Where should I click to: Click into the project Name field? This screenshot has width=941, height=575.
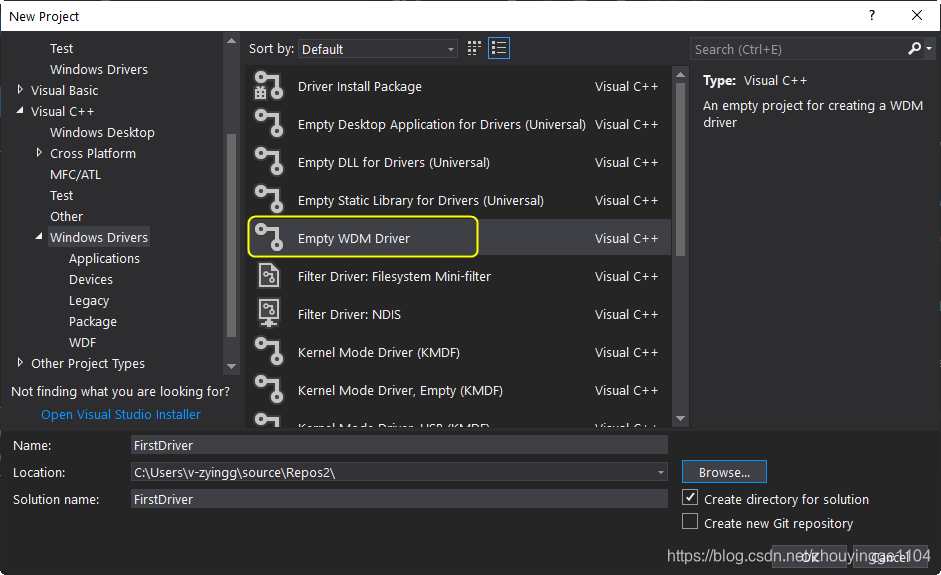point(399,445)
